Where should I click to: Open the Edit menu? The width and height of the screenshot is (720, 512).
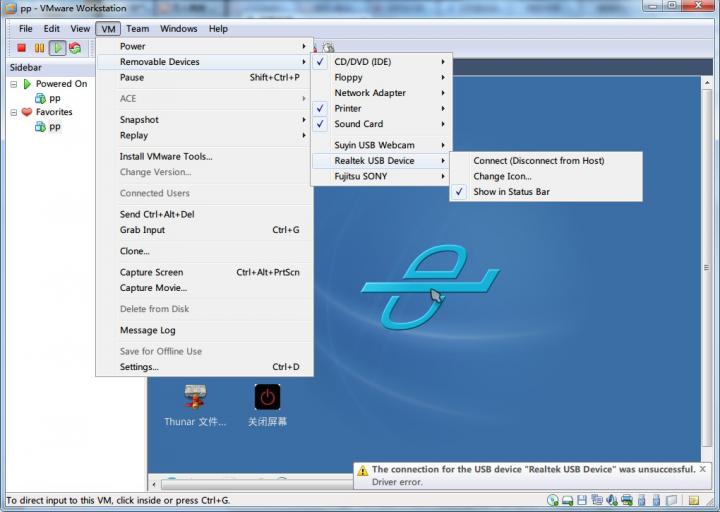(x=51, y=29)
